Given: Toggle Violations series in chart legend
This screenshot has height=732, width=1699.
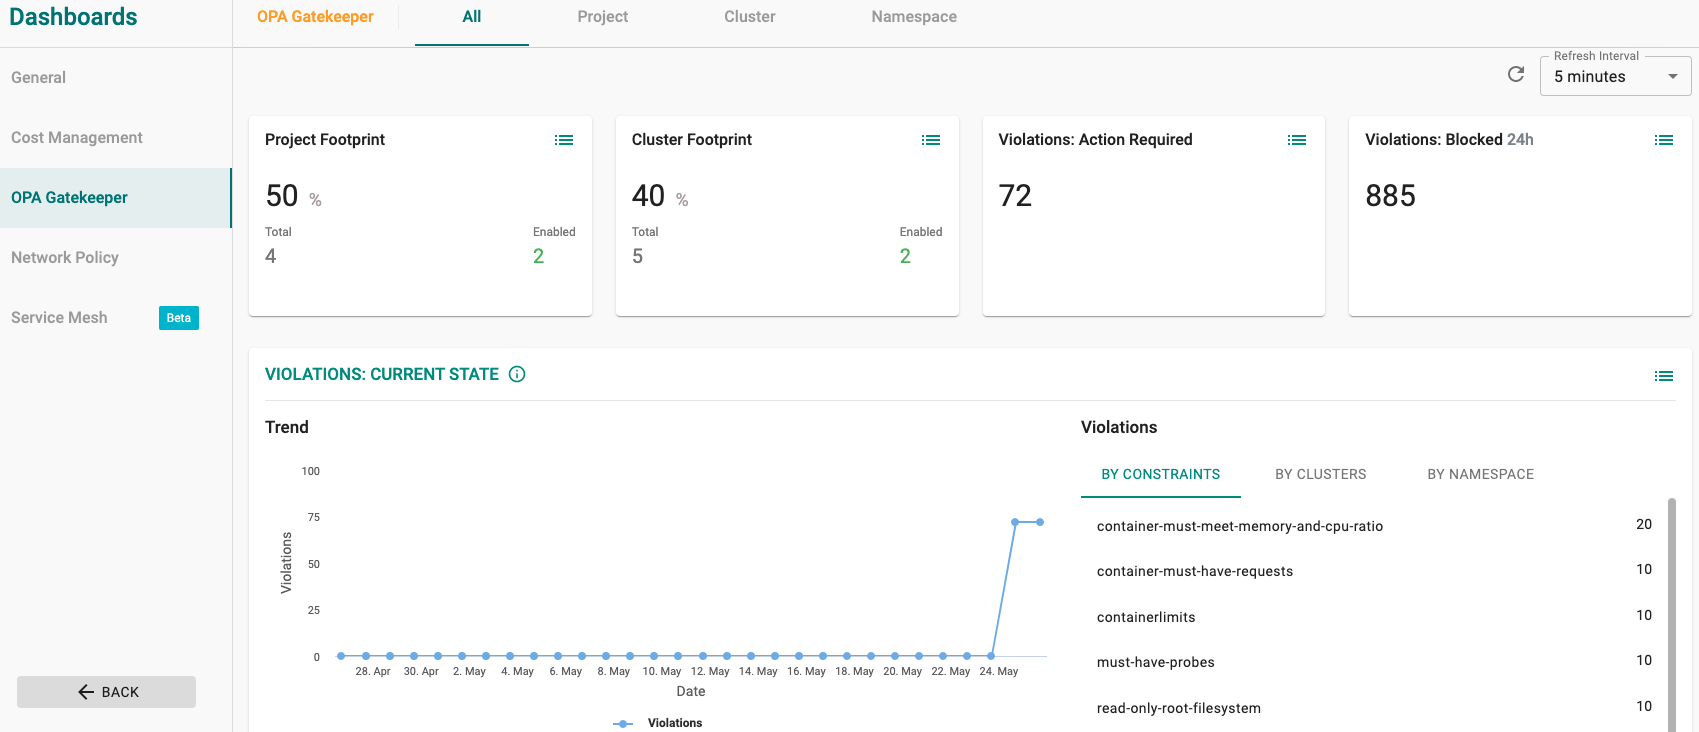Looking at the screenshot, I should (x=658, y=723).
